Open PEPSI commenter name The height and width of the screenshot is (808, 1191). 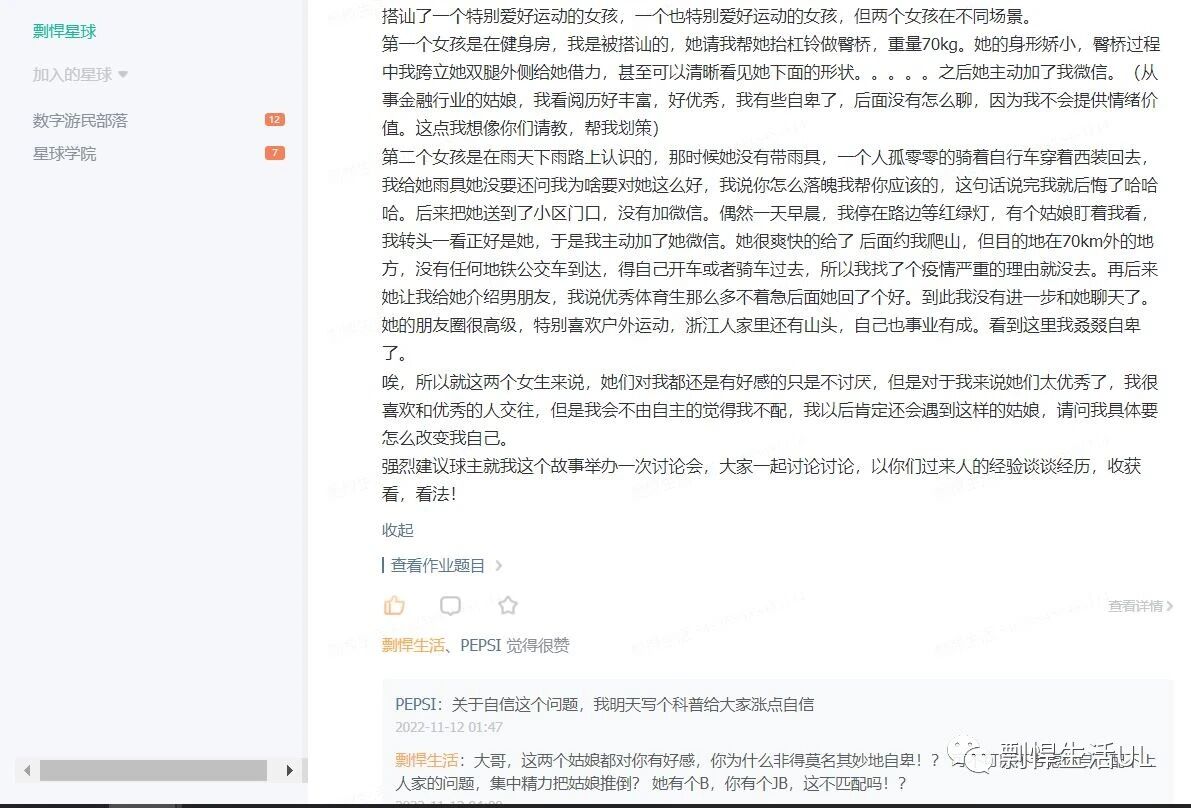point(416,704)
